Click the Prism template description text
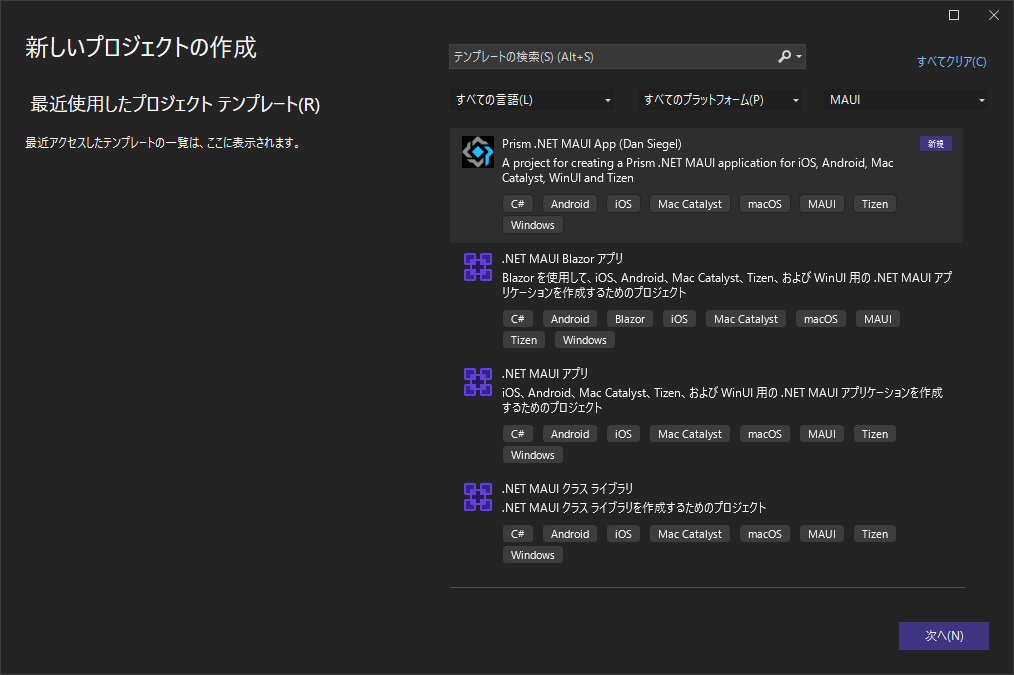 [698, 171]
